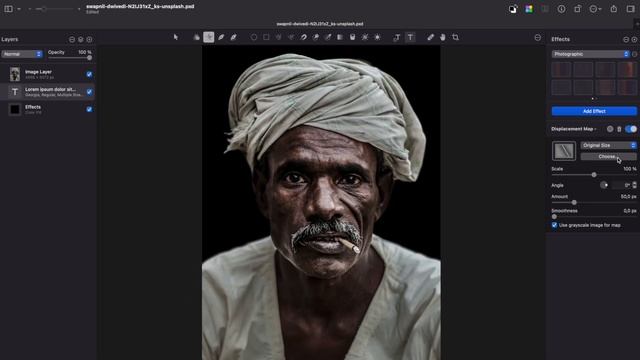The width and height of the screenshot is (640, 360).
Task: Click the displacement map image thumbnail
Action: (x=564, y=151)
